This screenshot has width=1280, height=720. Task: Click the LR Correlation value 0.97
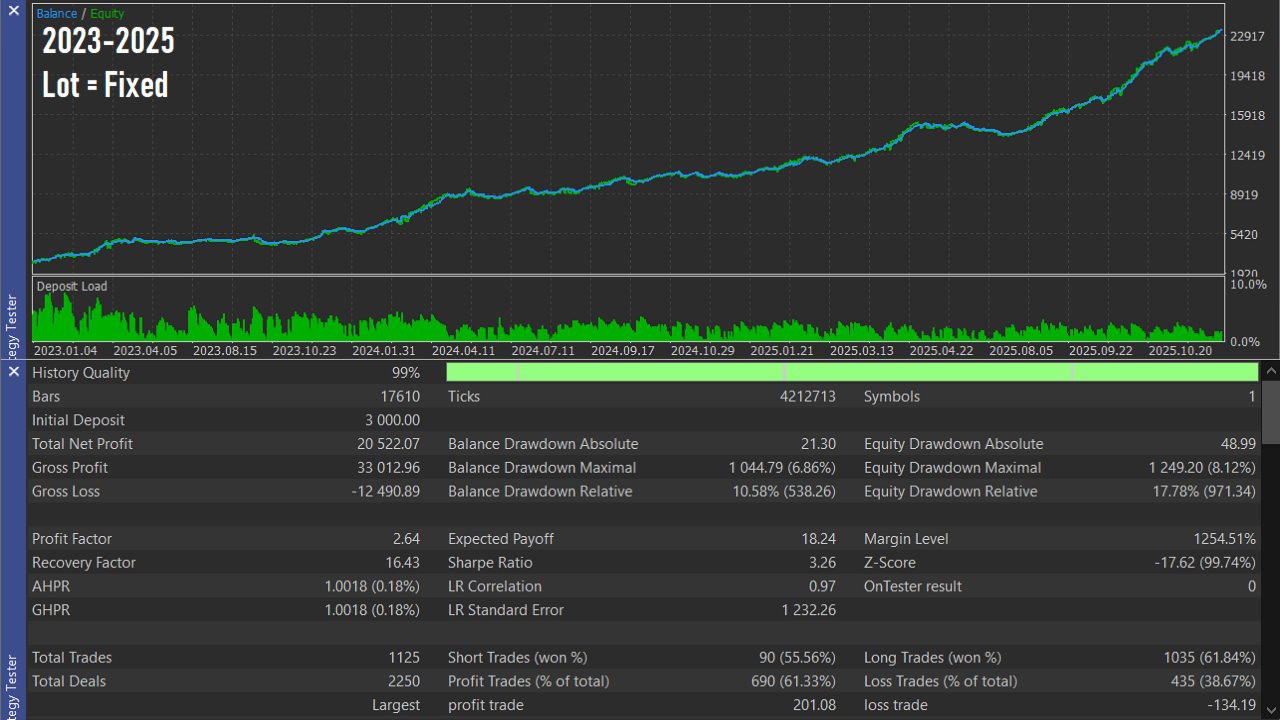tap(823, 587)
